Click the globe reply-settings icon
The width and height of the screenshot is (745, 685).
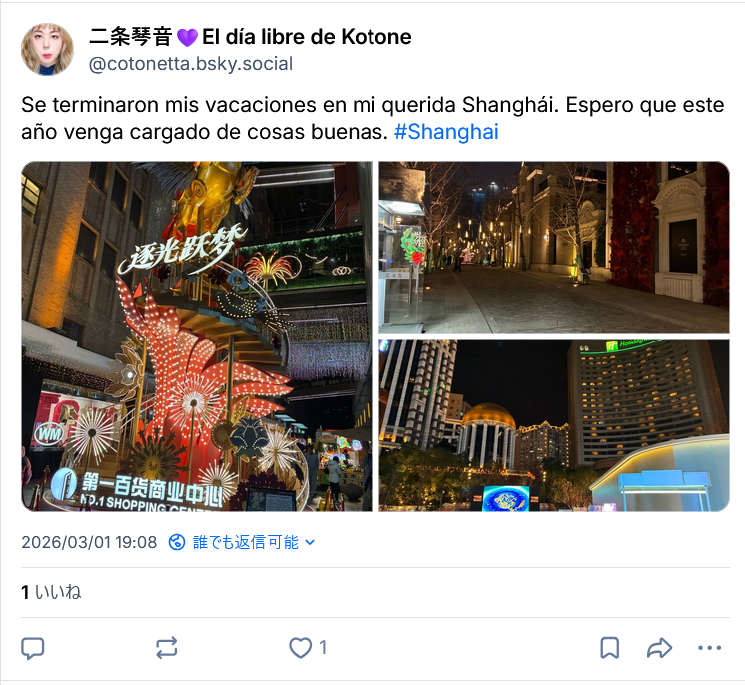[x=177, y=542]
